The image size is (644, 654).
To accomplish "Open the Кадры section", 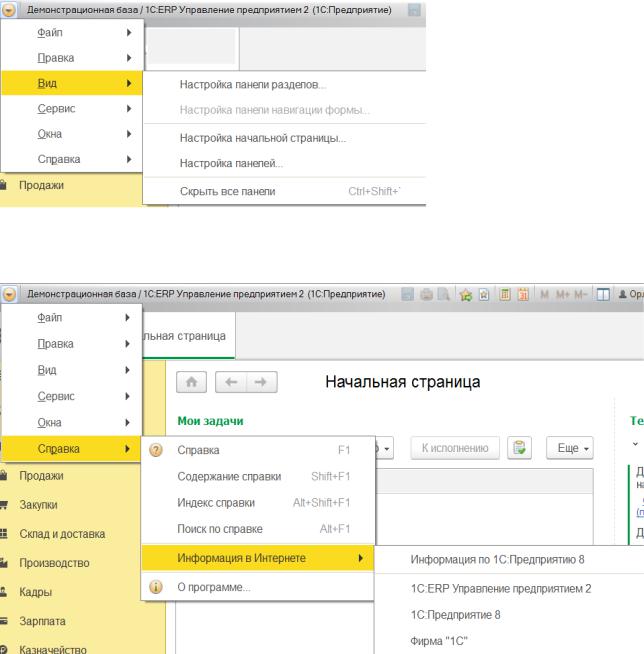I will pos(35,592).
